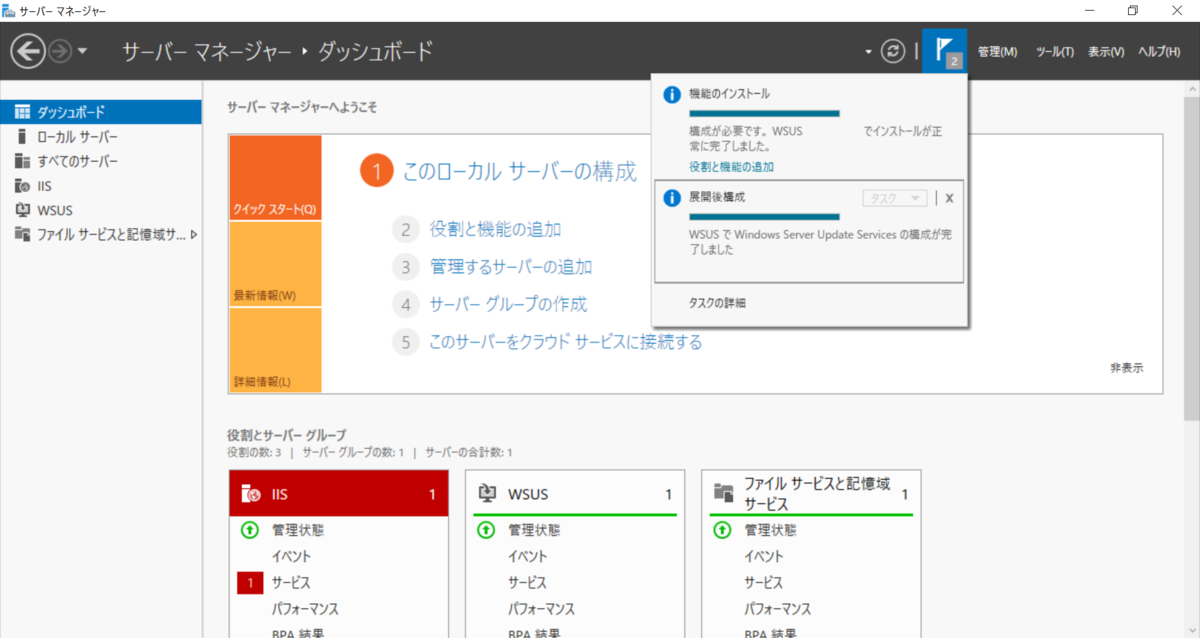Screen dimensions: 1200x638
Task: Open WSUS イベント row
Action: pos(528,556)
